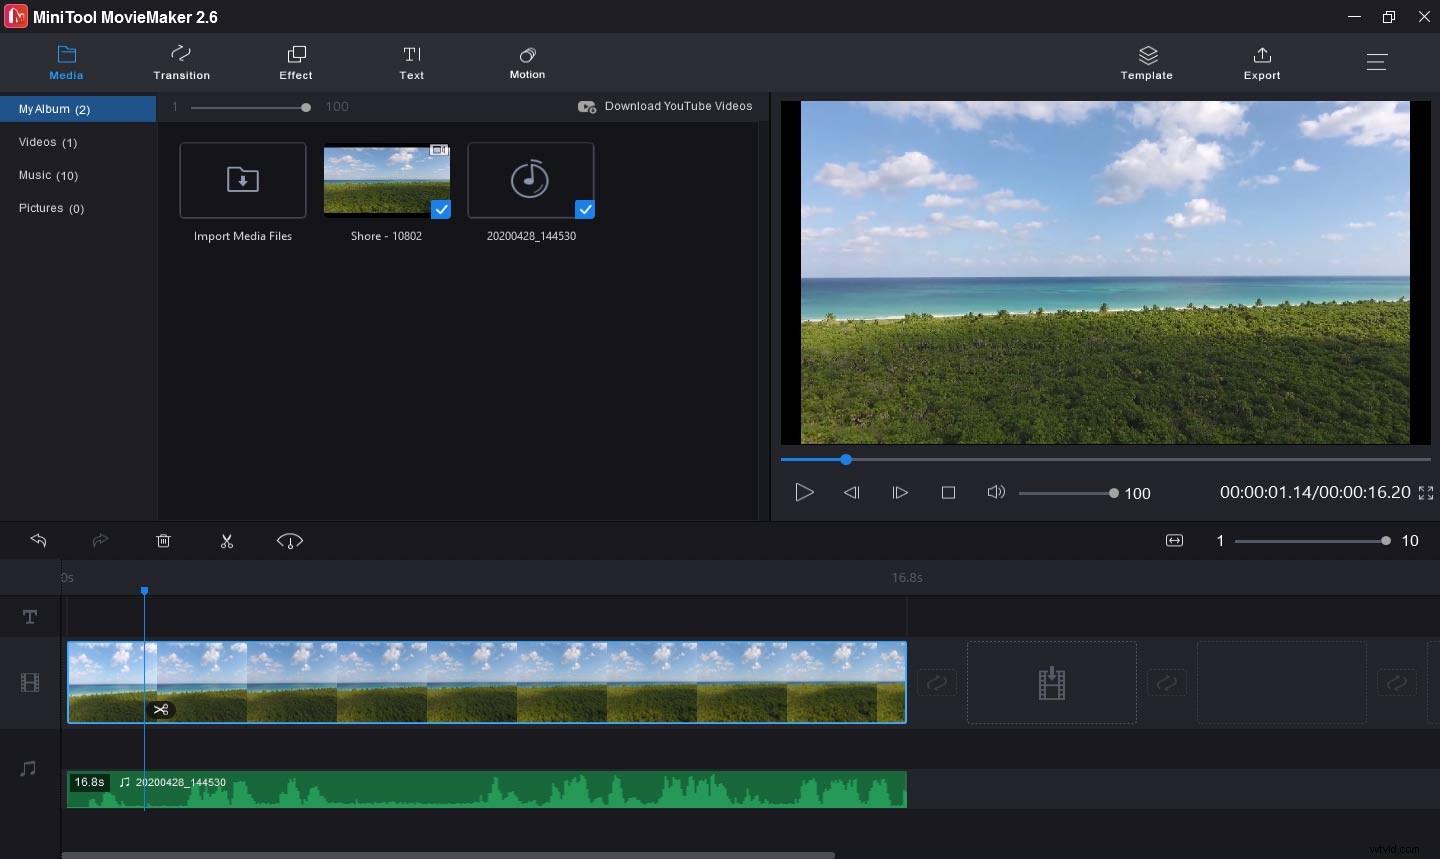Click the zoom-to-fit timeline icon
This screenshot has width=1440, height=859.
point(1174,541)
